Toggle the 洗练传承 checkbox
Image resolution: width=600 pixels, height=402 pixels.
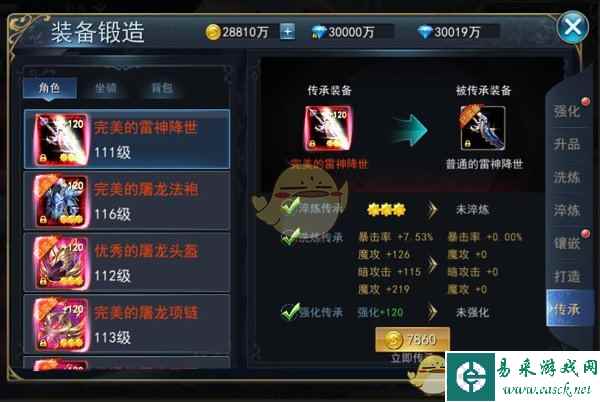tap(290, 237)
